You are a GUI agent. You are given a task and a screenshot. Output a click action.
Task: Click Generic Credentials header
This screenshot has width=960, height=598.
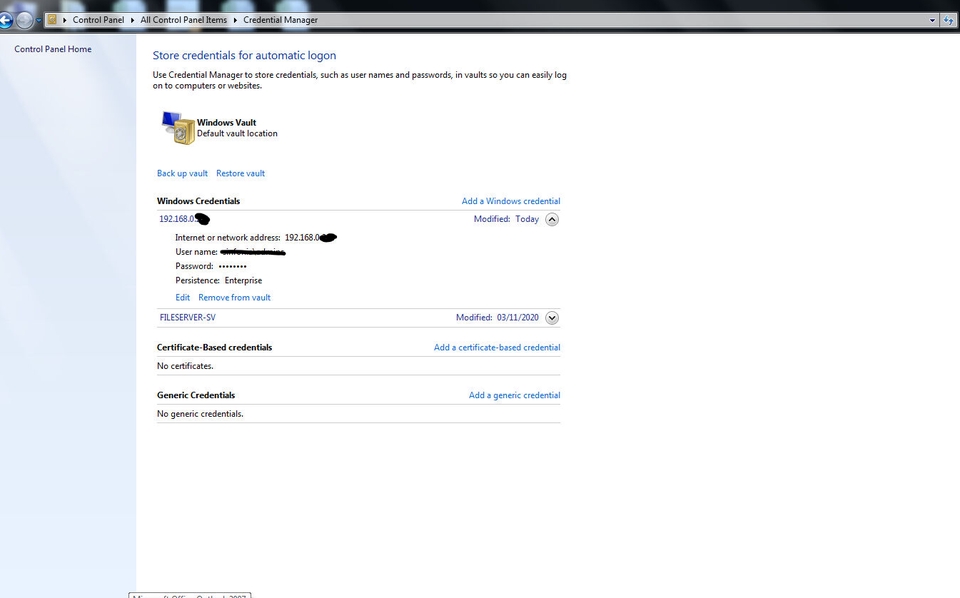(196, 395)
